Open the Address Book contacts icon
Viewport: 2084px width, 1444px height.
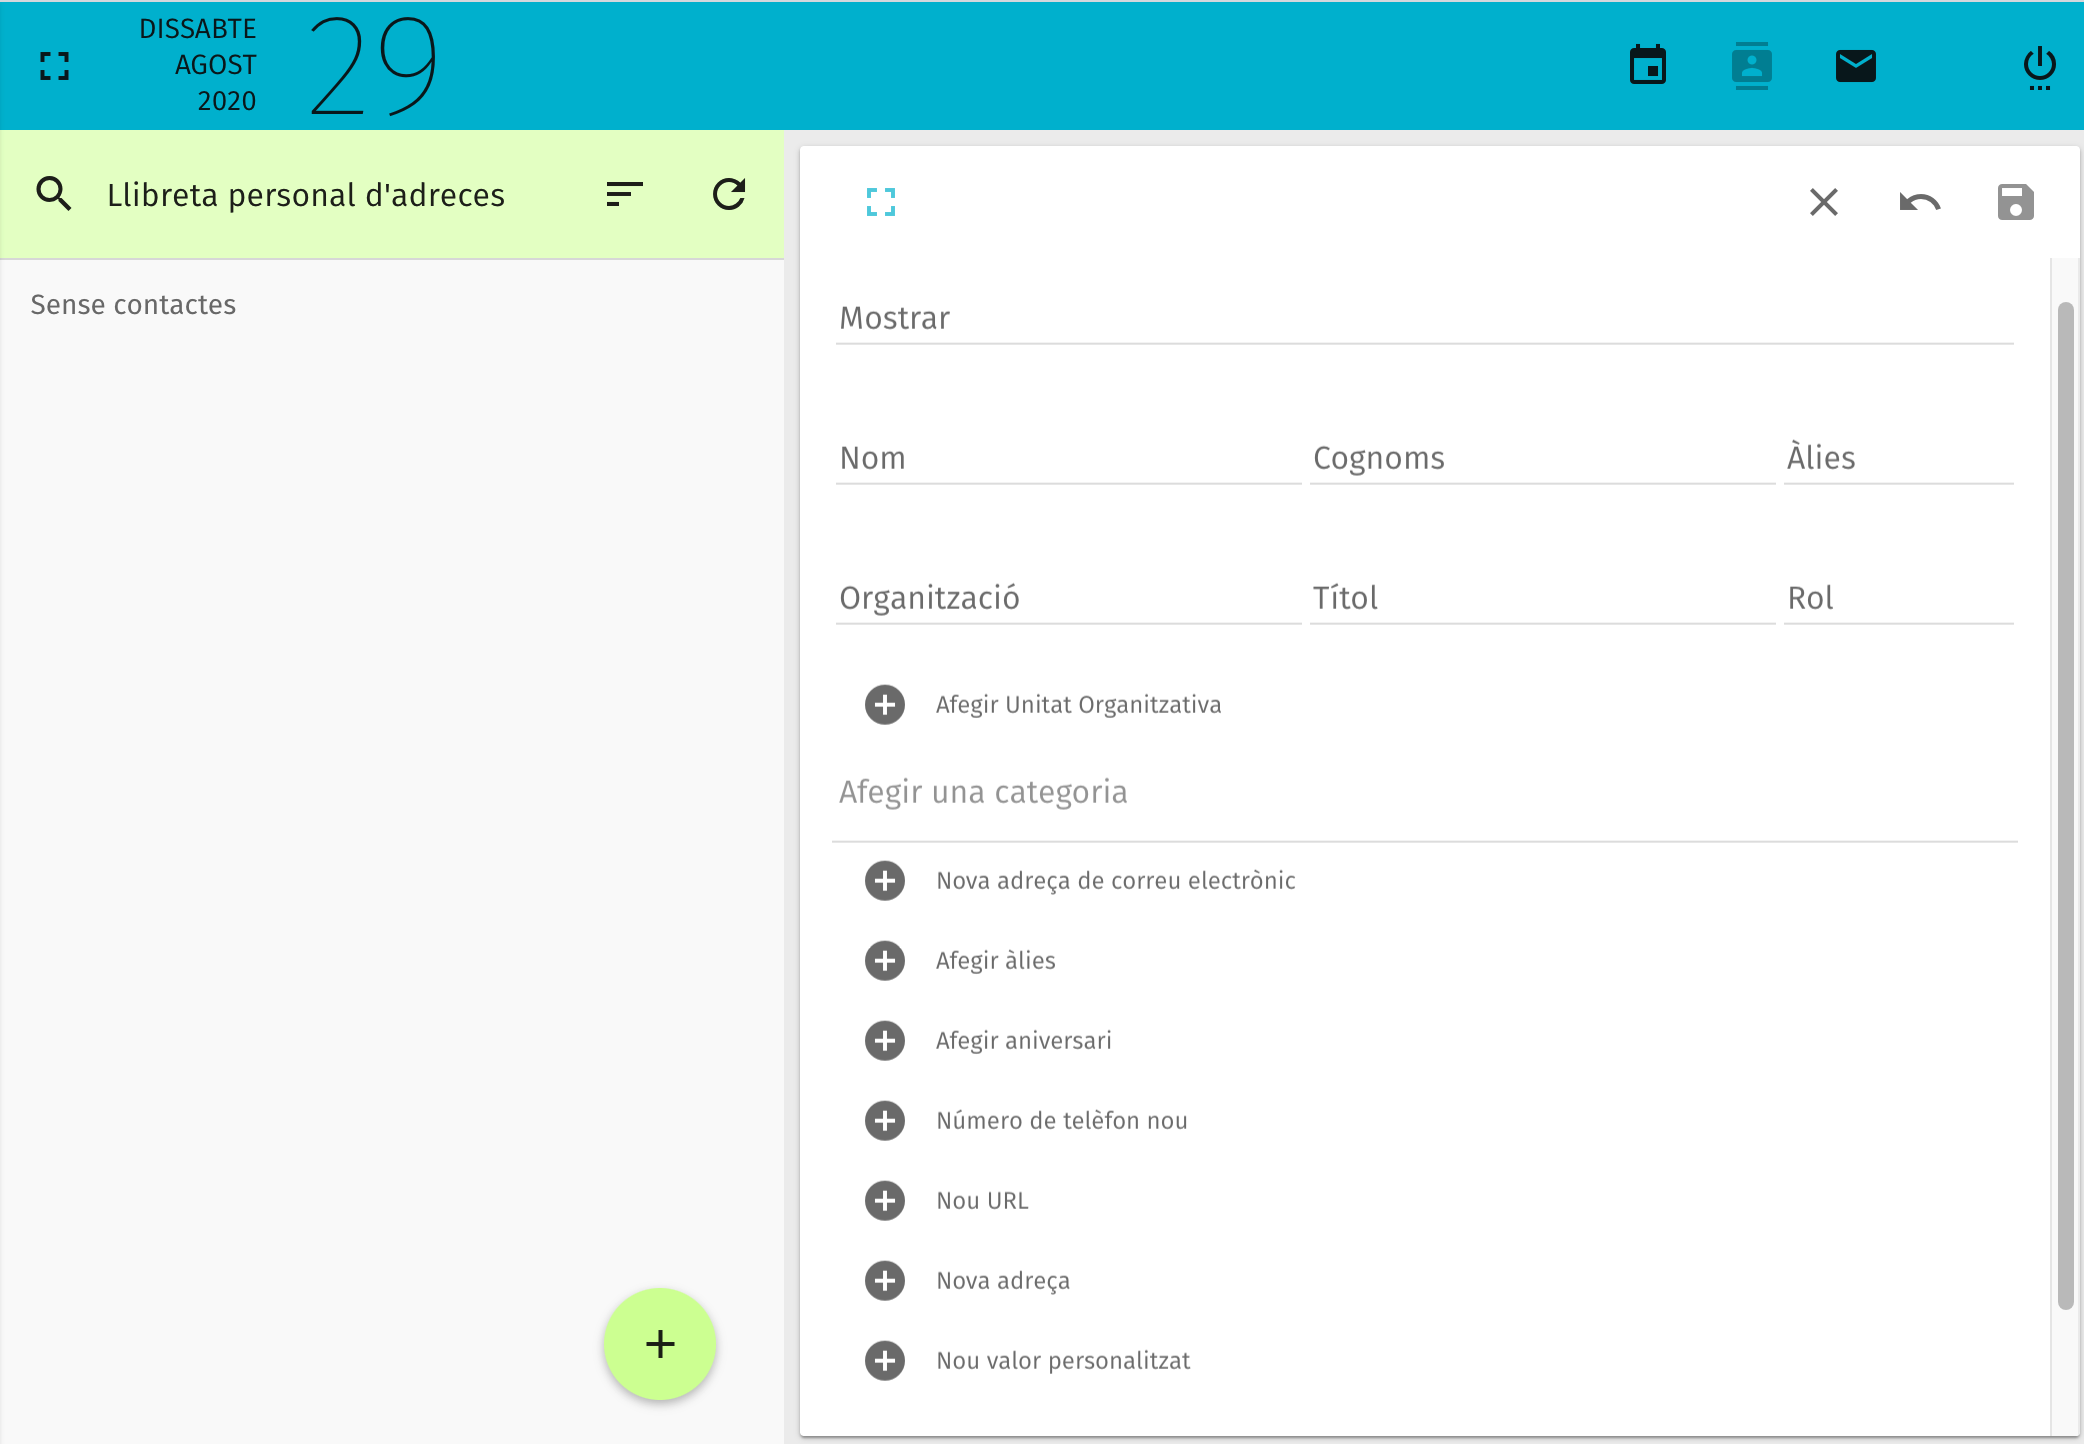[x=1751, y=66]
